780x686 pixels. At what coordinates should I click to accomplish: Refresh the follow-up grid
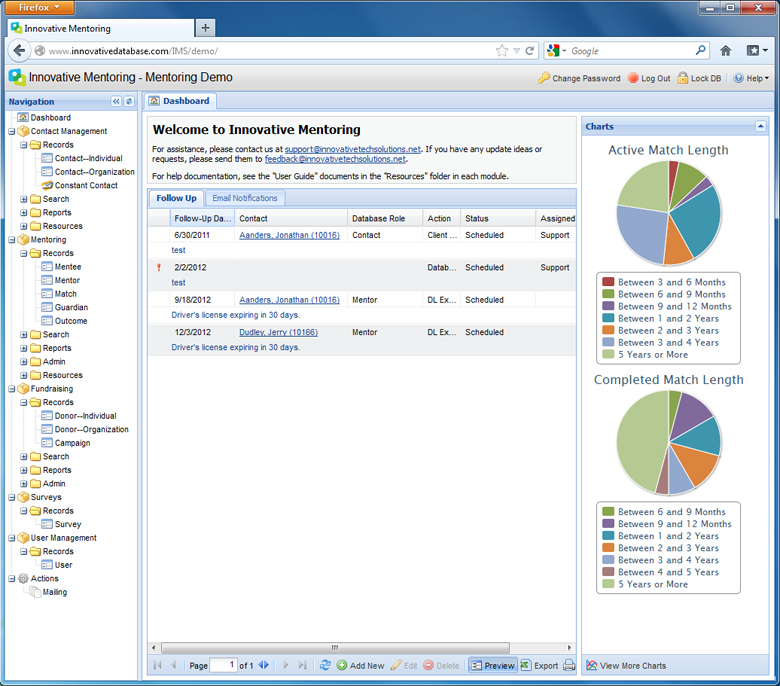click(325, 665)
